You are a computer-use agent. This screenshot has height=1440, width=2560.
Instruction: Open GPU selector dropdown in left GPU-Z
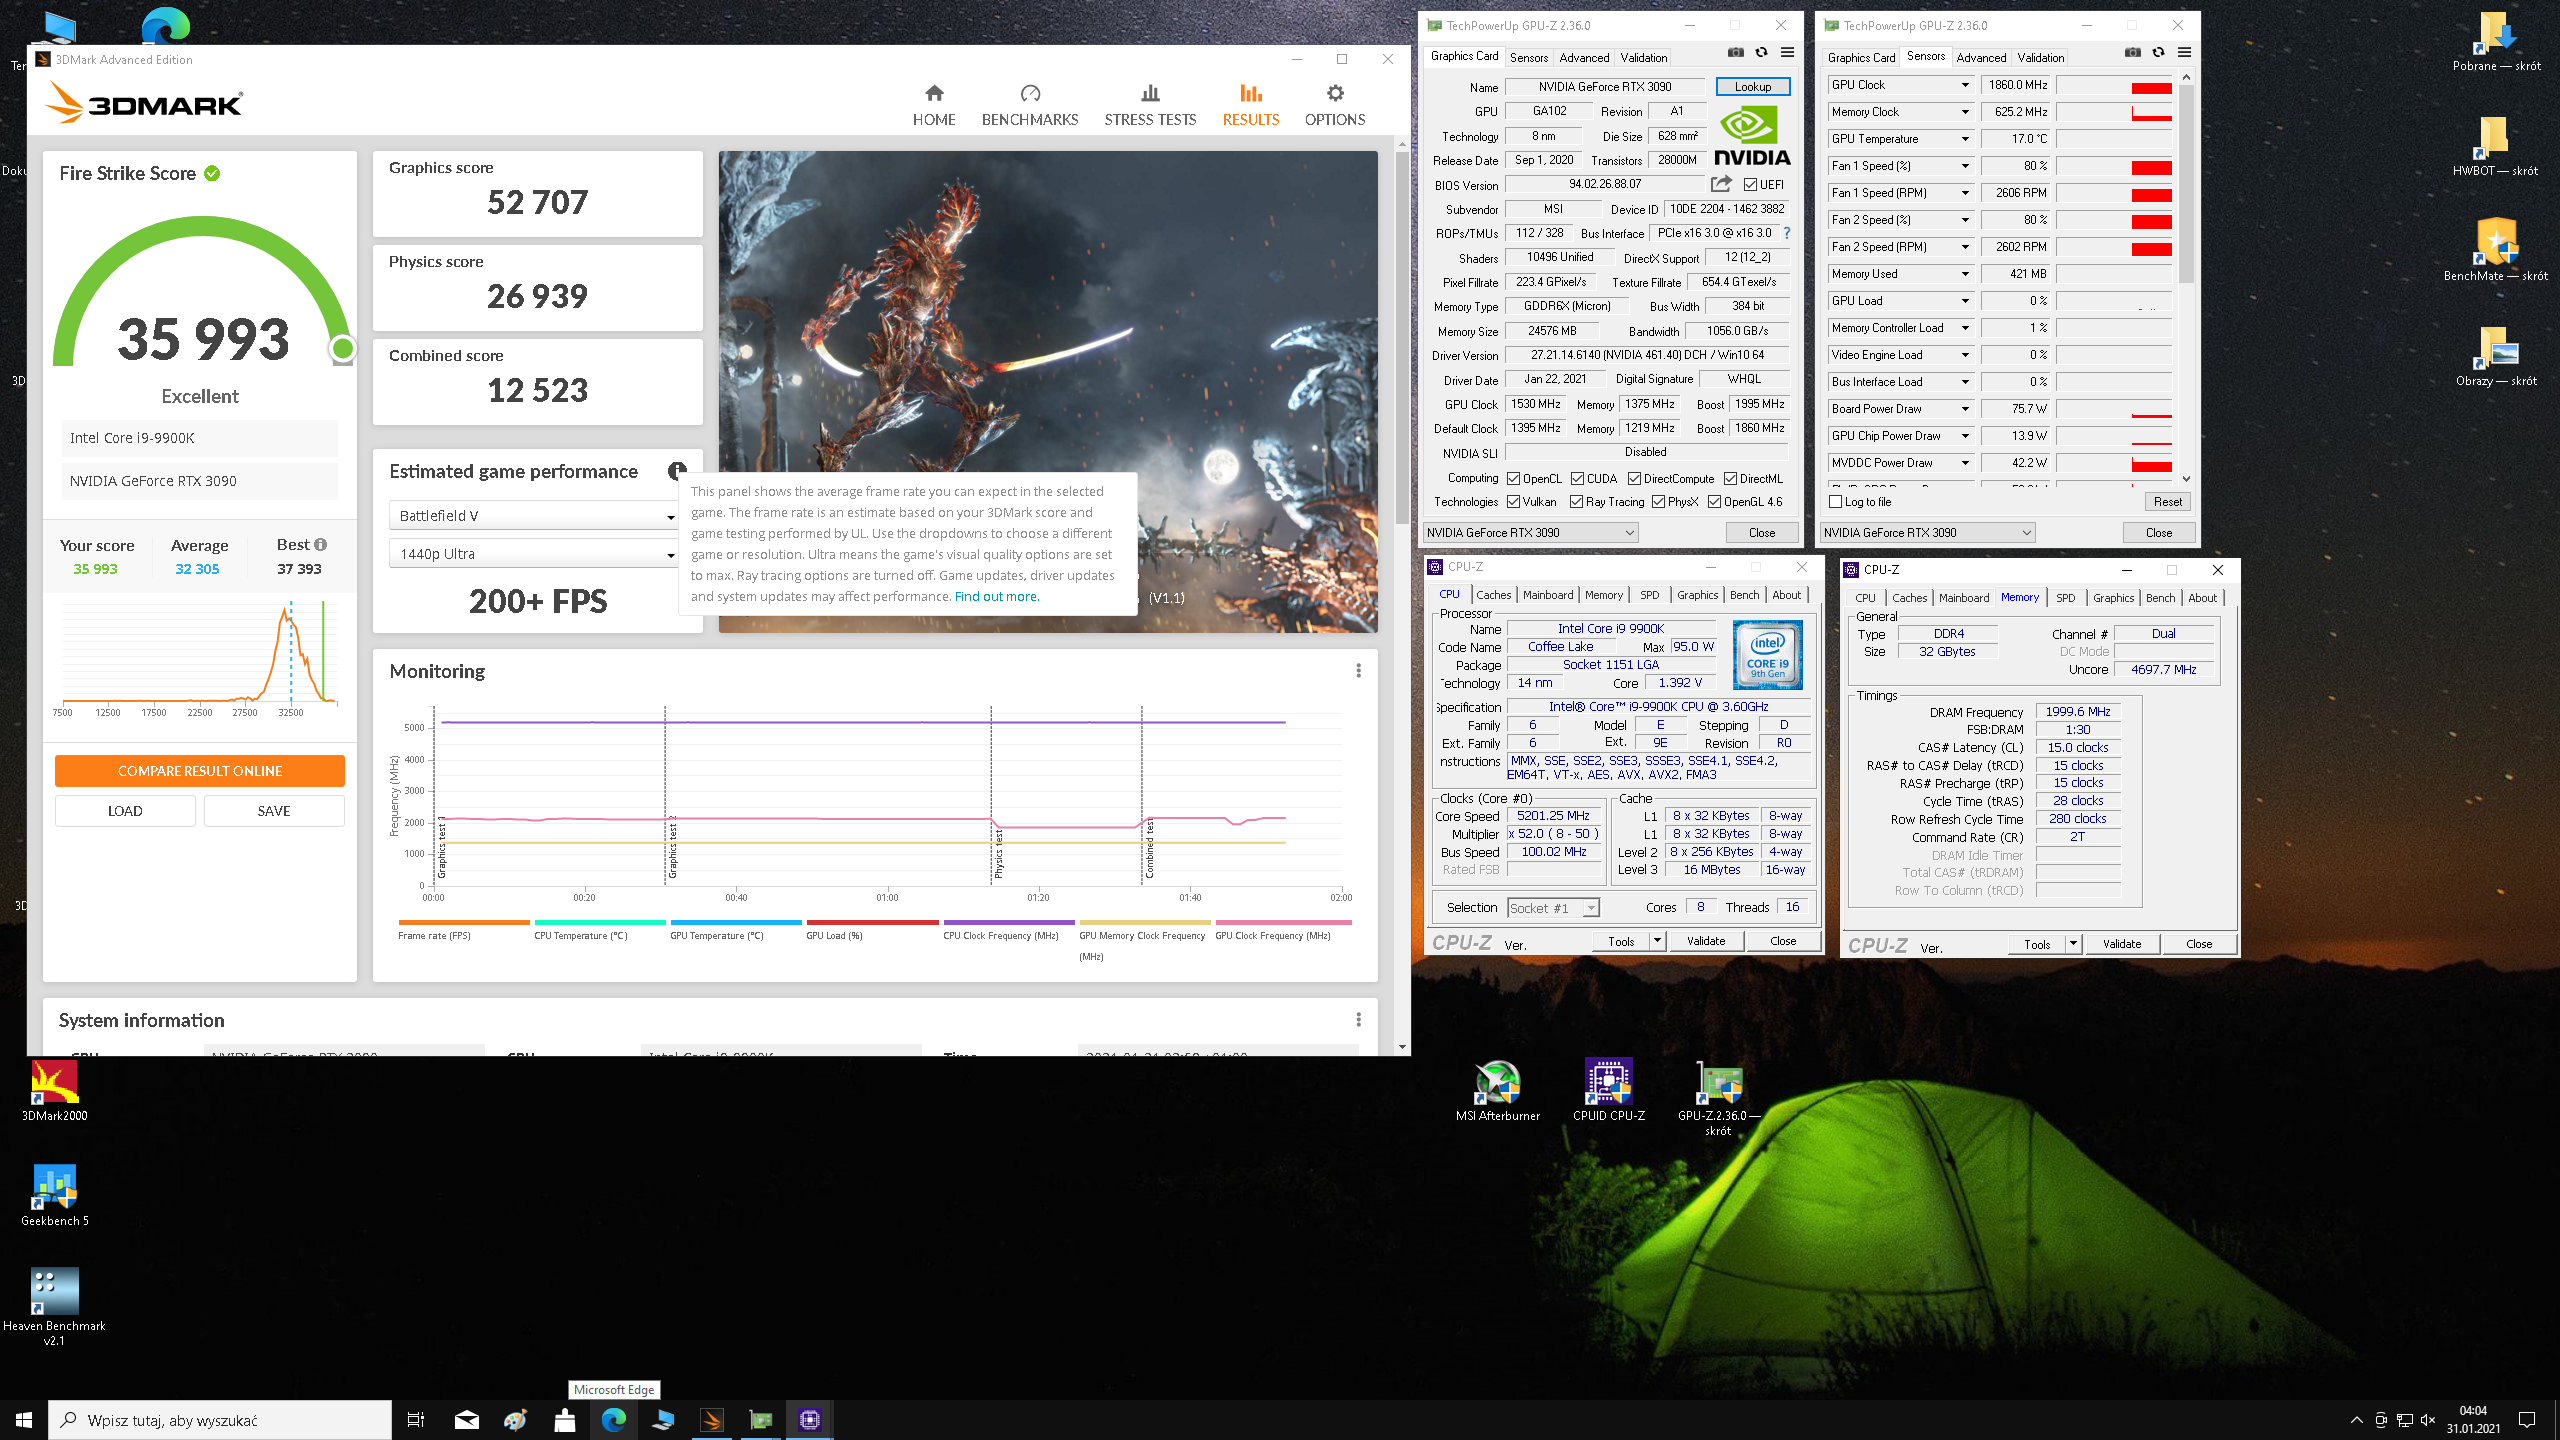[1531, 533]
